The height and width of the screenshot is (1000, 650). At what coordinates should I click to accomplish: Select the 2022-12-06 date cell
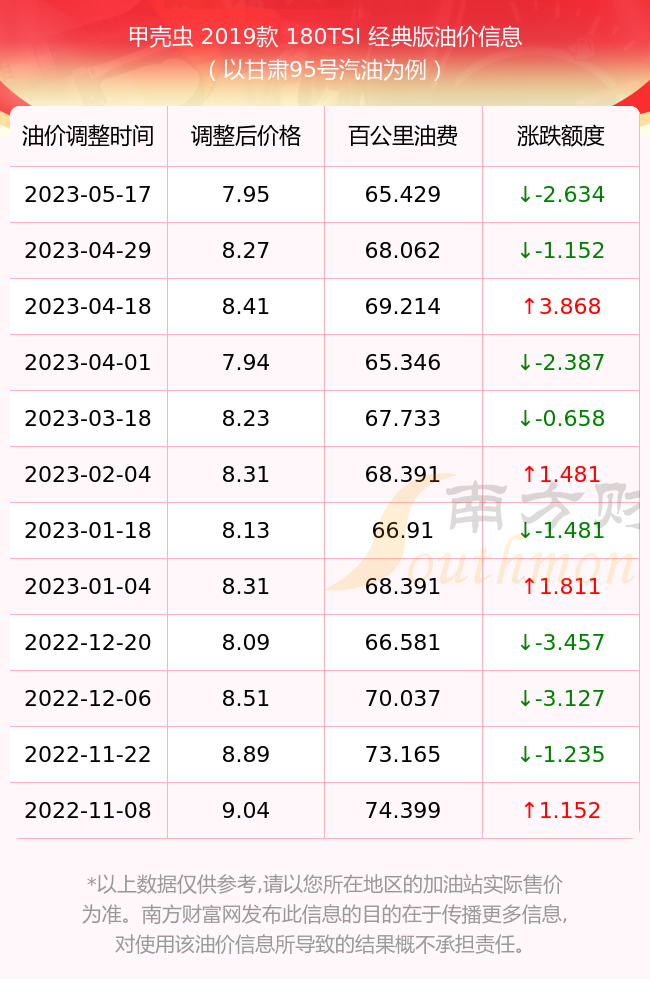point(88,699)
